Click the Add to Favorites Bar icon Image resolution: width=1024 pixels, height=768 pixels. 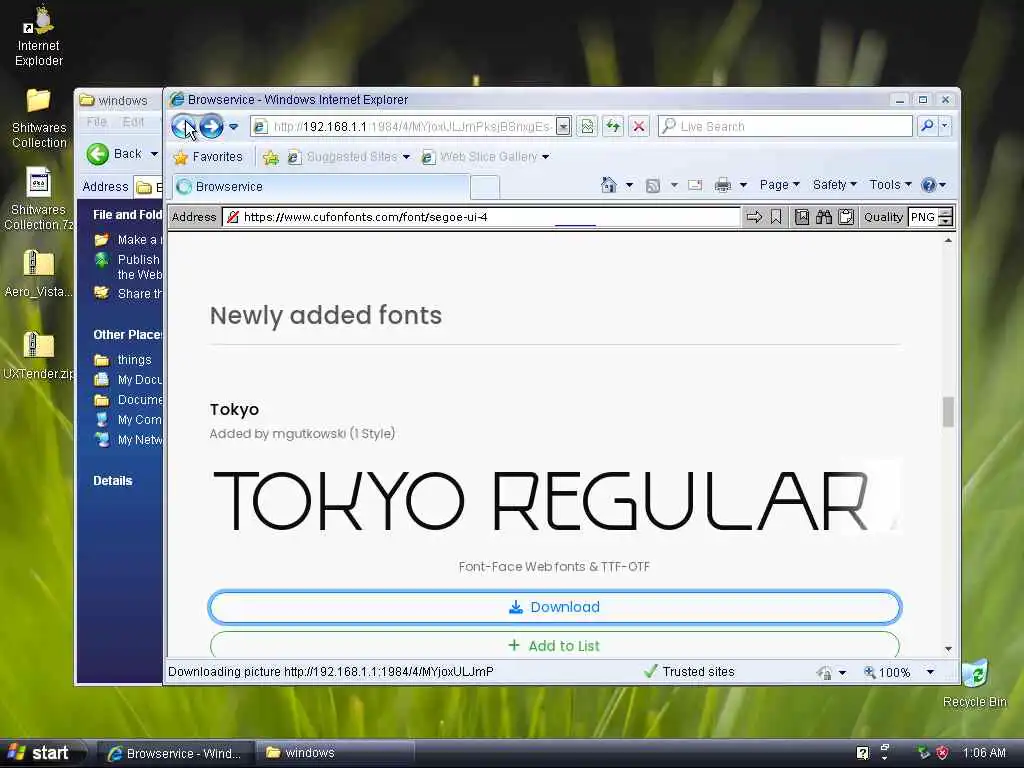click(270, 157)
